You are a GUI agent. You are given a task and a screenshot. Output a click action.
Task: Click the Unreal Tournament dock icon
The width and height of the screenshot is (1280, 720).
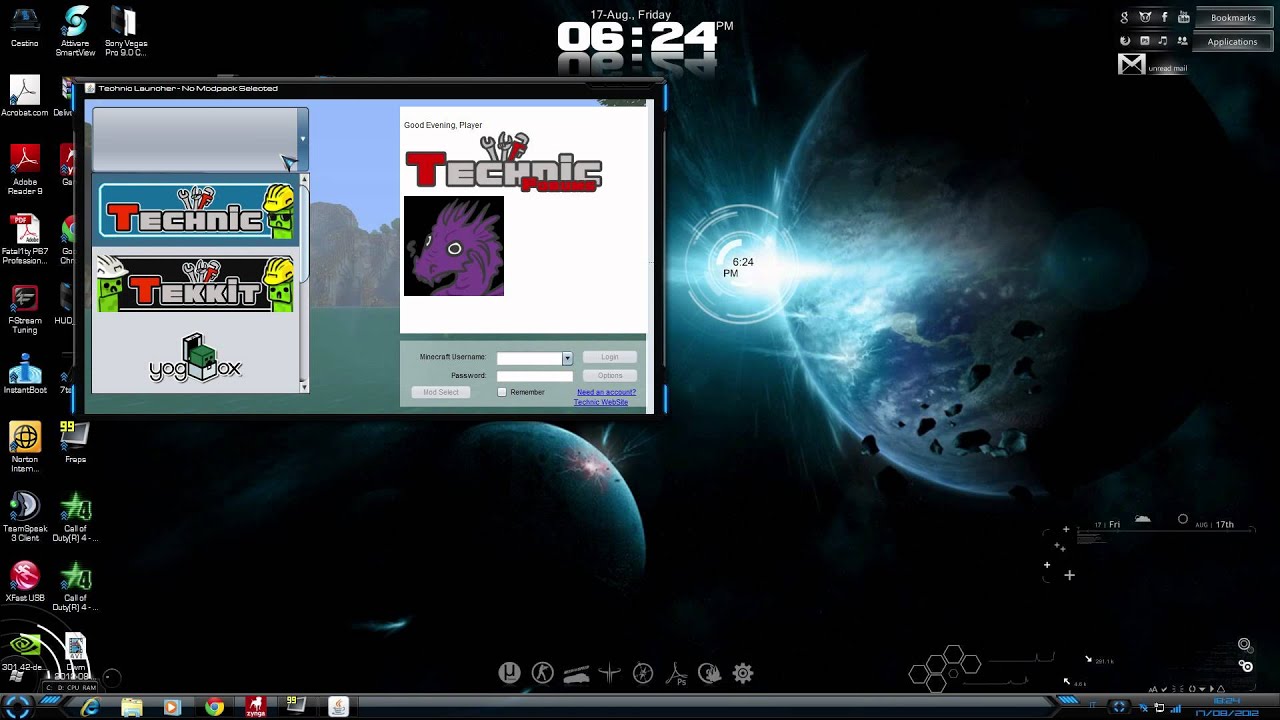coord(510,673)
